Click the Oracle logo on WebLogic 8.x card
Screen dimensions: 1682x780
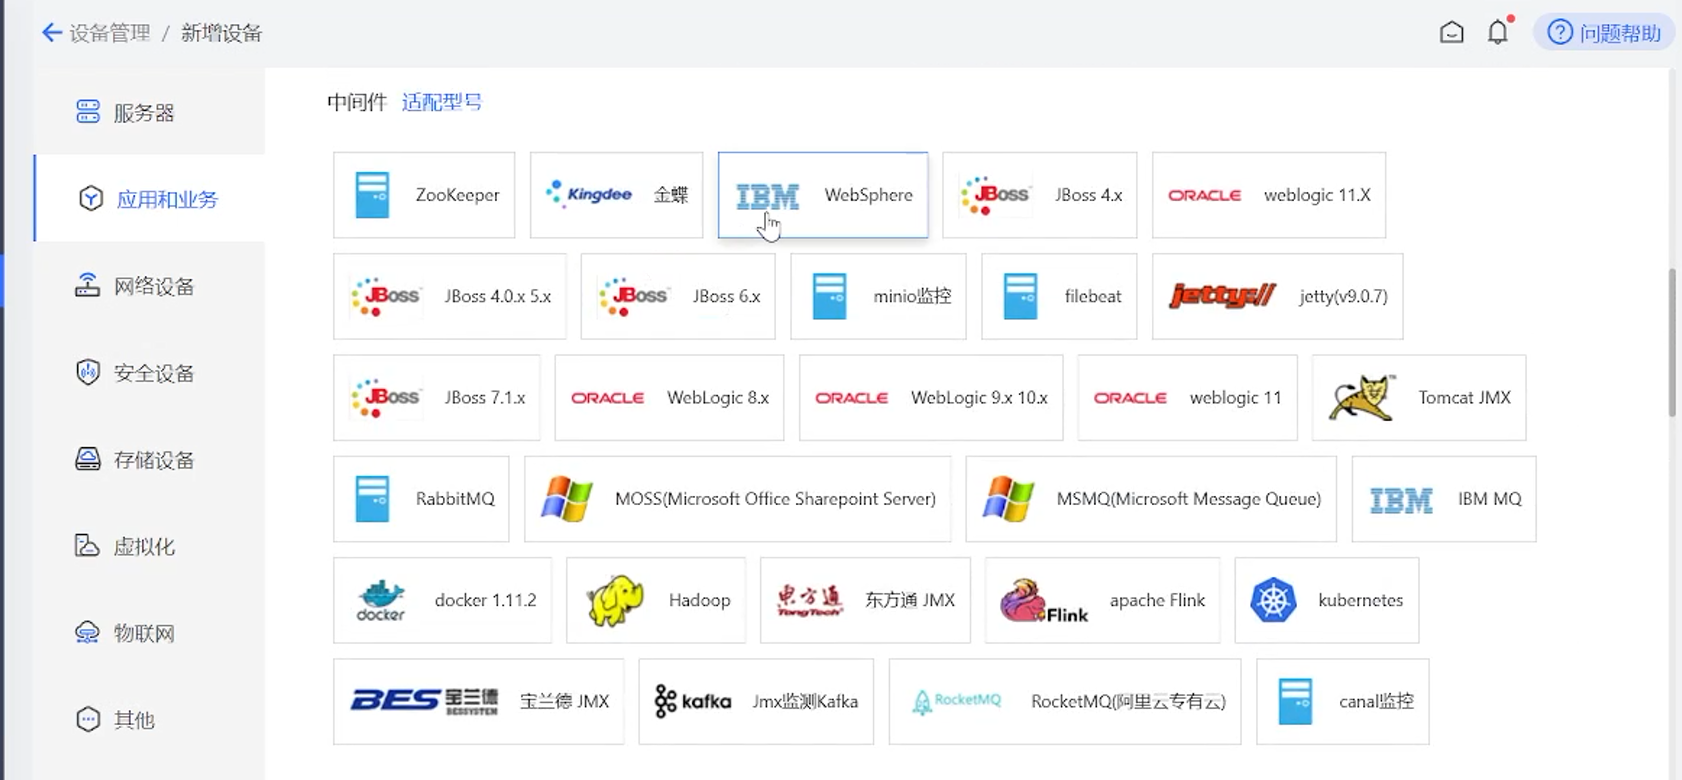(607, 398)
